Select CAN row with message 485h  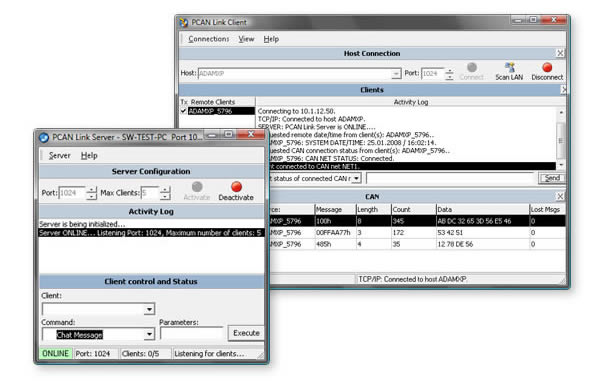(417, 244)
